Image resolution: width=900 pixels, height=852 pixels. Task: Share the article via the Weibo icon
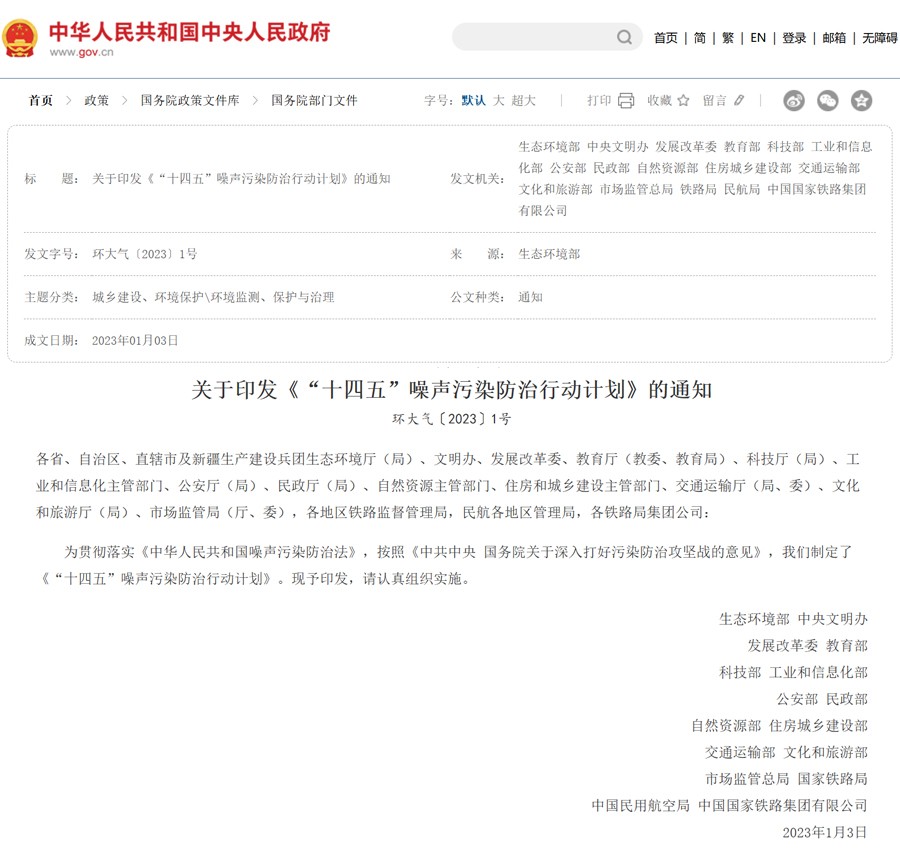[793, 101]
